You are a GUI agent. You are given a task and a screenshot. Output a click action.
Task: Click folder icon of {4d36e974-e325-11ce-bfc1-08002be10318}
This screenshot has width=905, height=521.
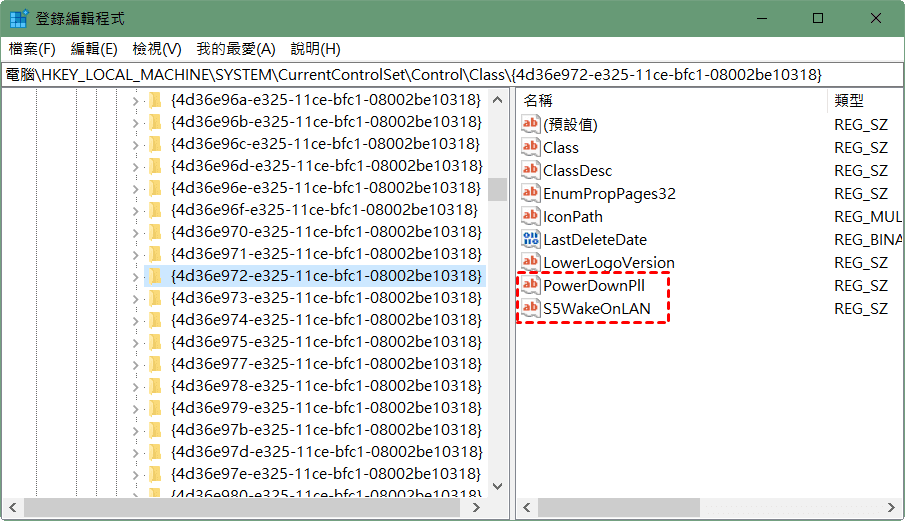tap(155, 320)
